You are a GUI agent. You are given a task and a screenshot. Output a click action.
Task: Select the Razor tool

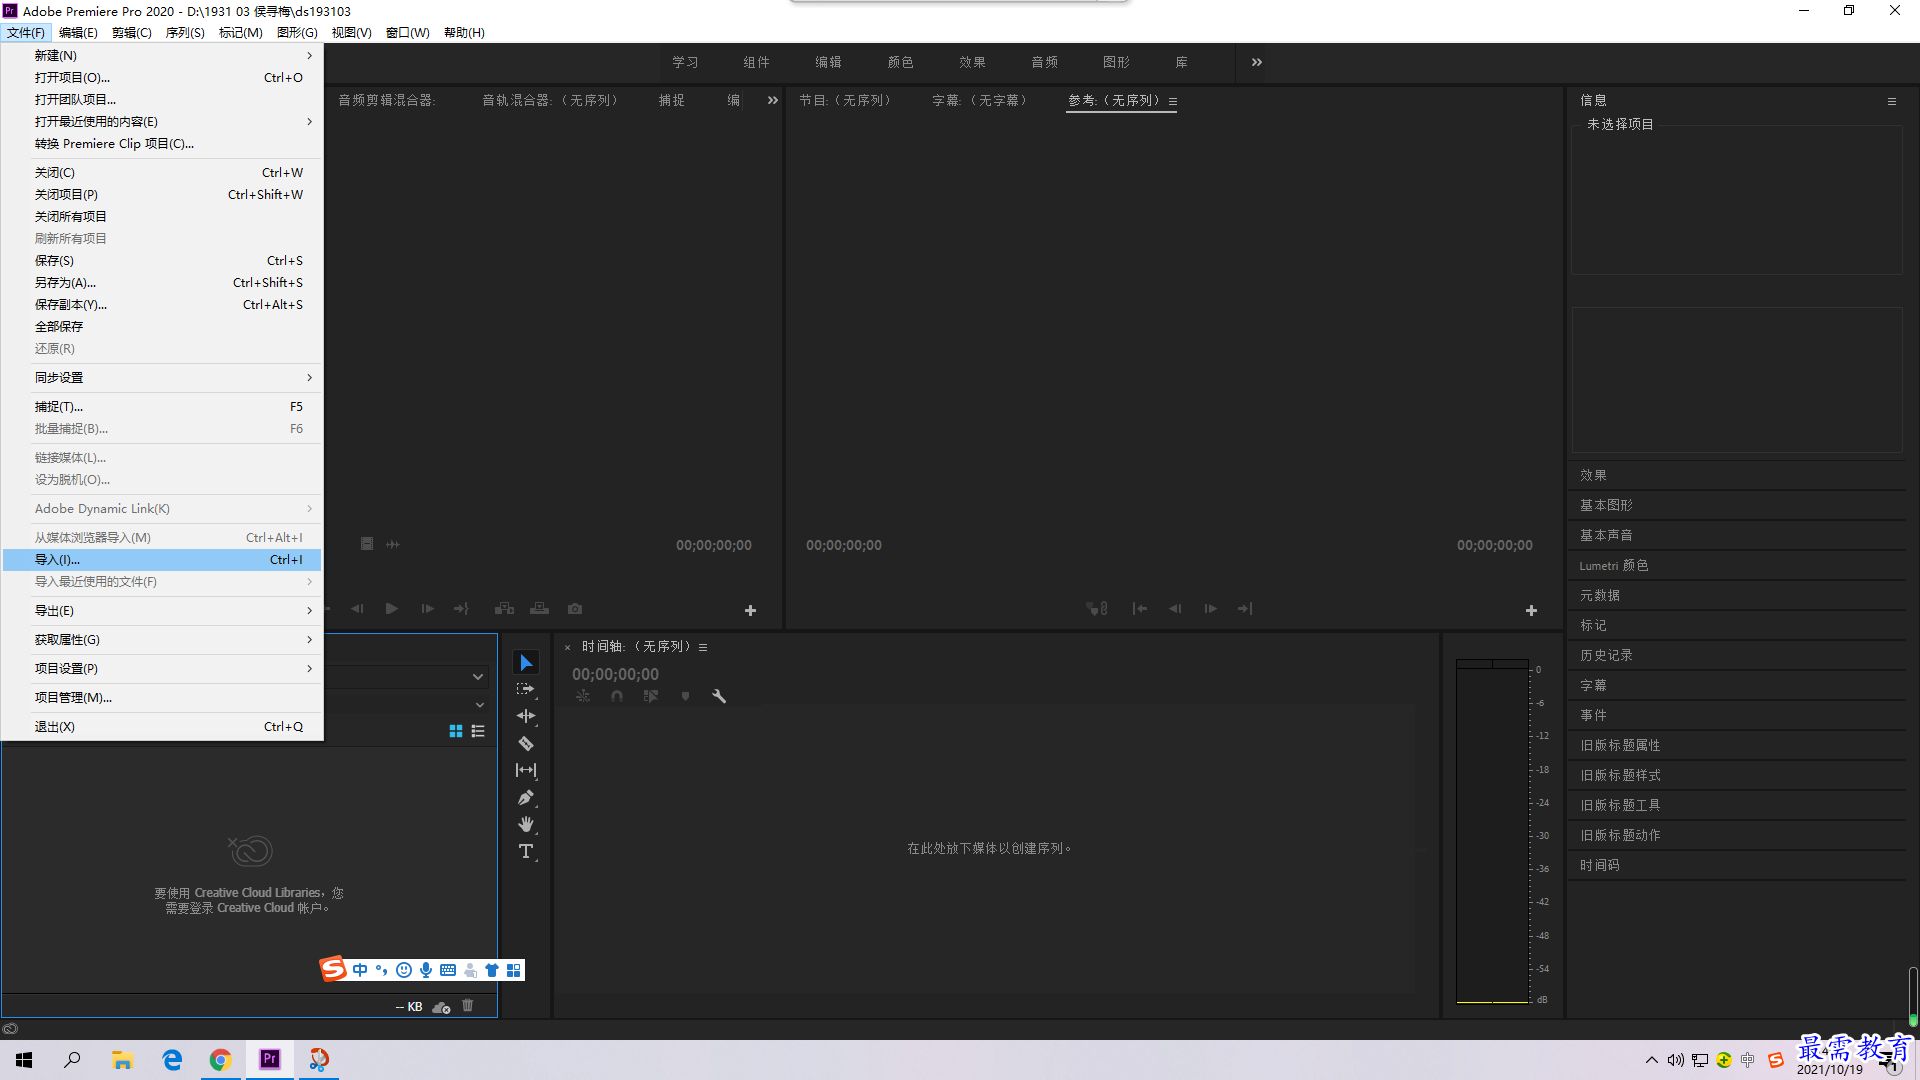(x=526, y=743)
